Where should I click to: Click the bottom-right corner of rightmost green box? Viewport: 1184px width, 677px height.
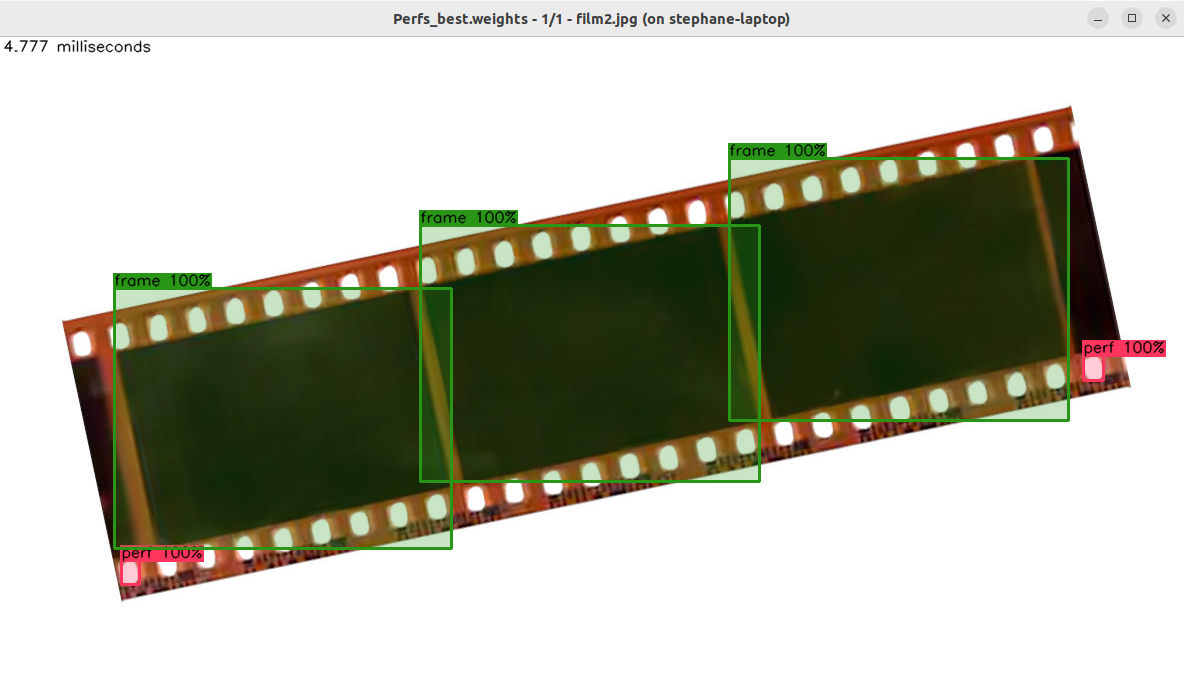click(1068, 420)
